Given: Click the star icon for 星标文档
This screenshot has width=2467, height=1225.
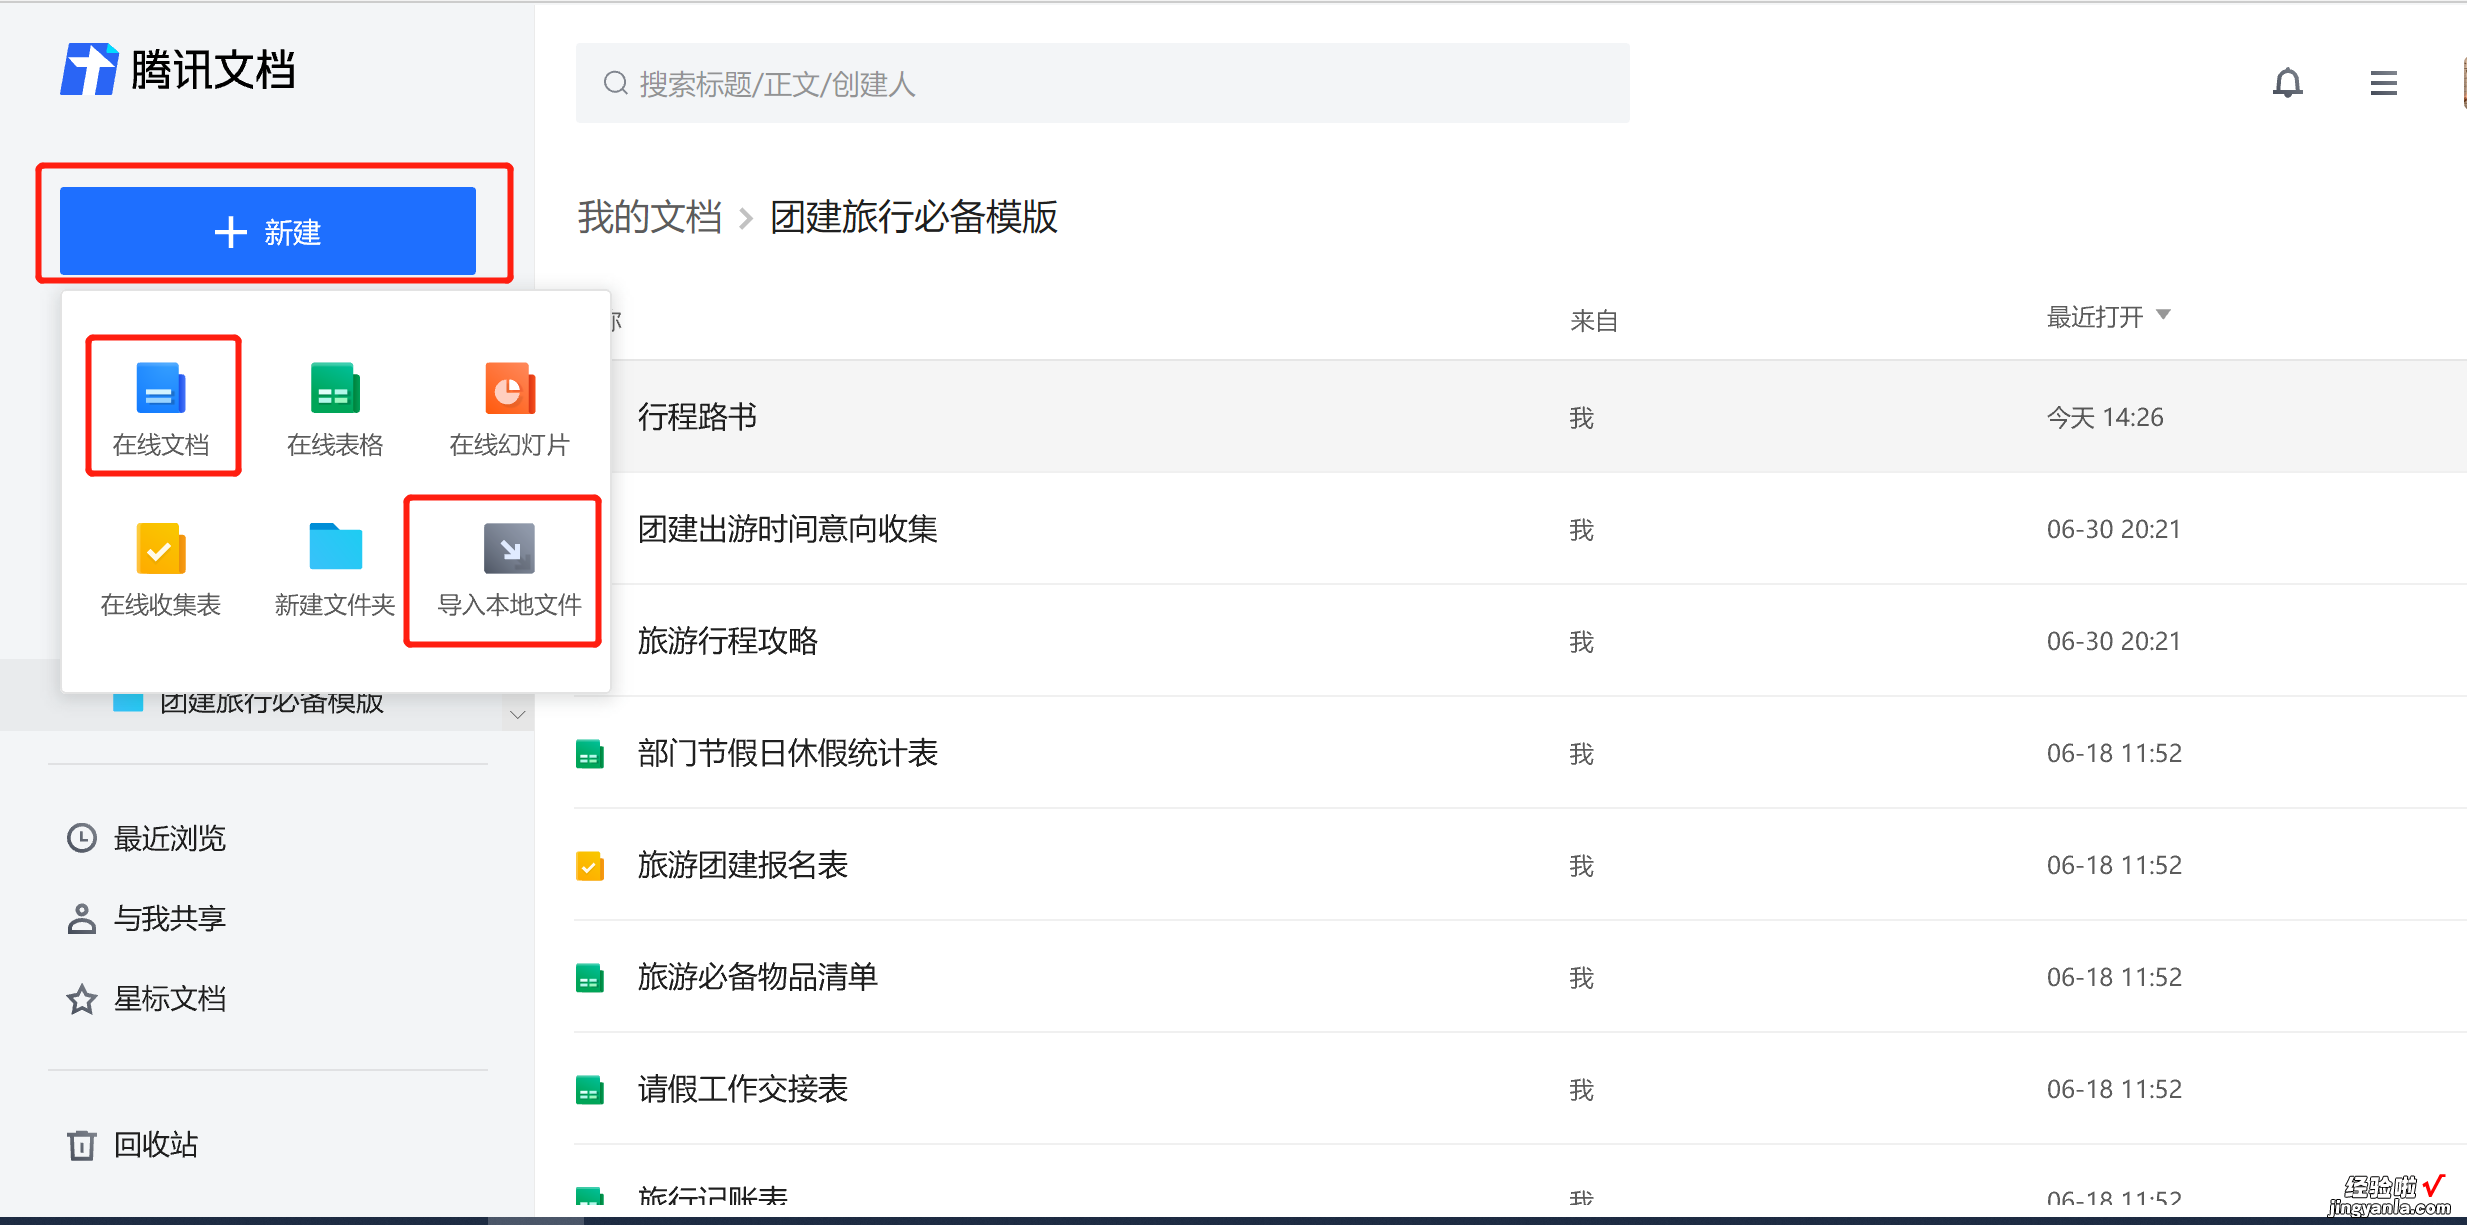Looking at the screenshot, I should [82, 999].
